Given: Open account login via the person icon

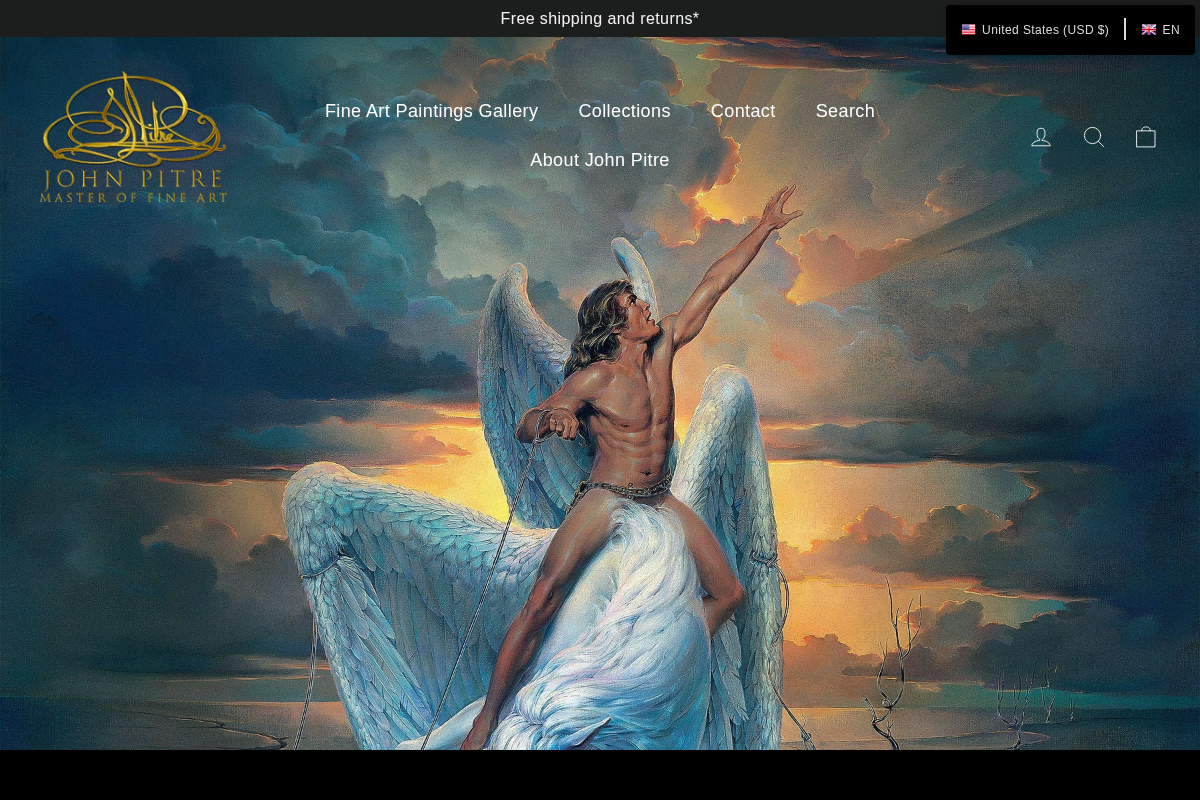Looking at the screenshot, I should click(1041, 136).
